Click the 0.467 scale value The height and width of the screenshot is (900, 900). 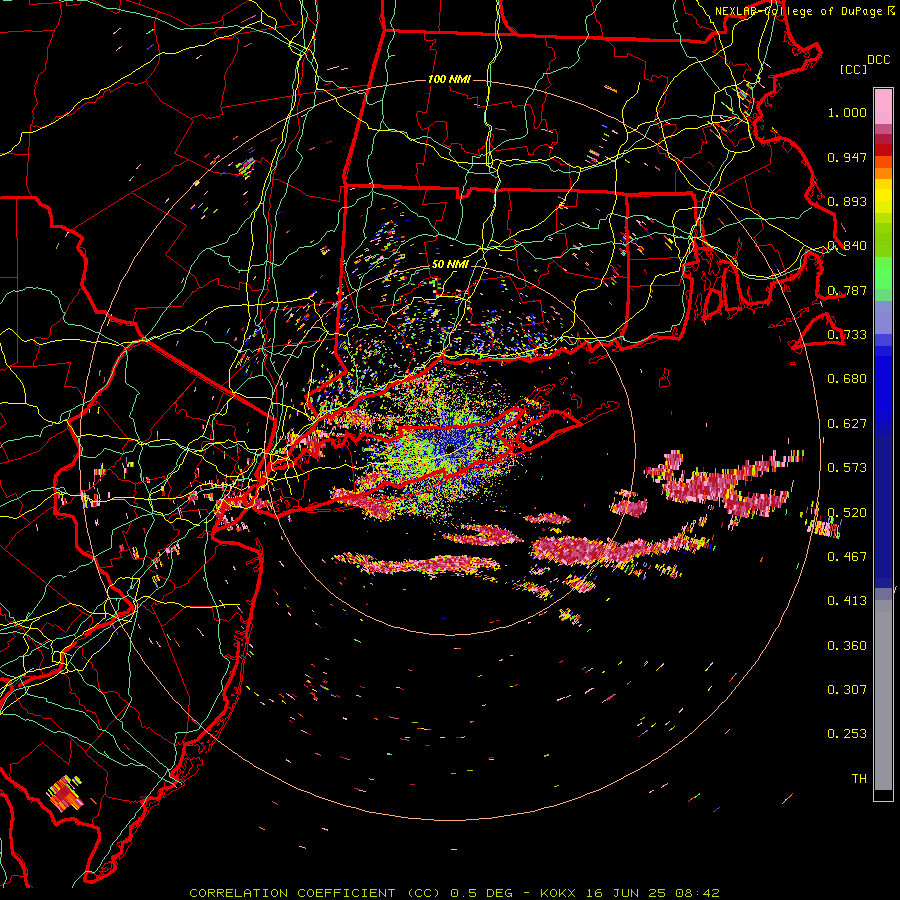(847, 557)
